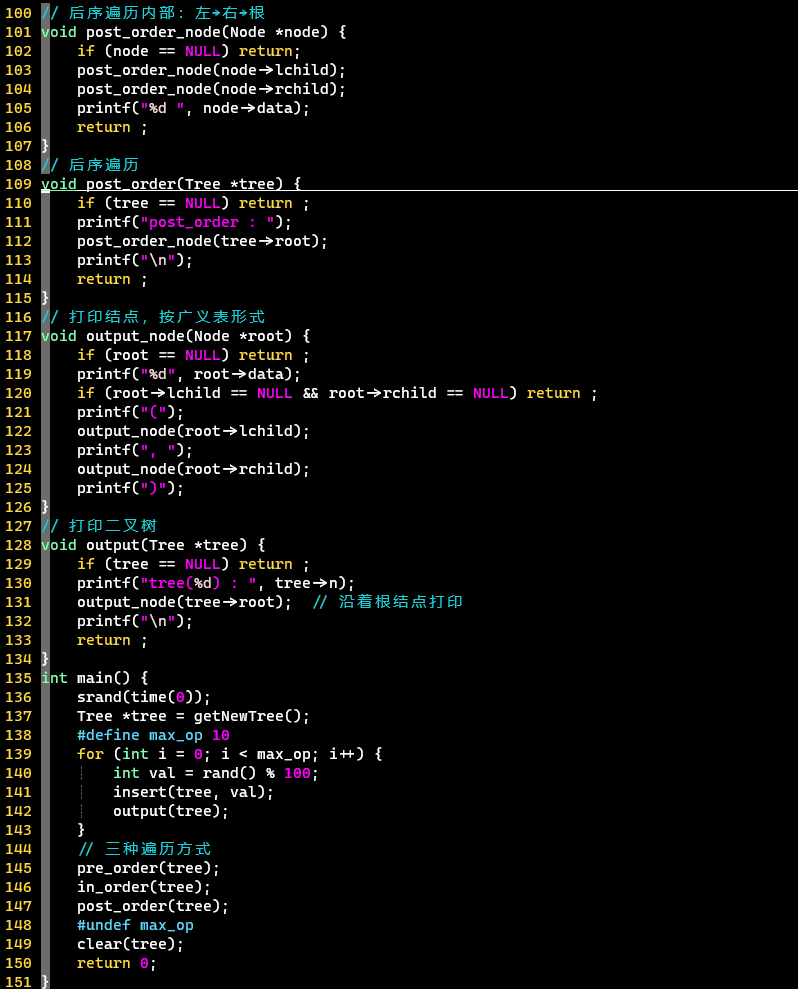
Task: Click output(tree) inside the for loop
Action: (171, 811)
